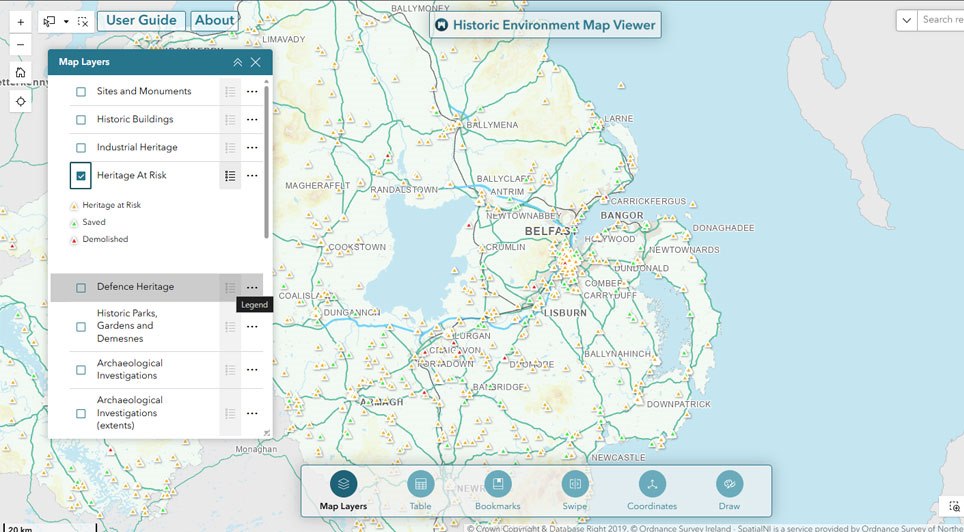Open Defence Heritage layer options menu

[x=252, y=288]
